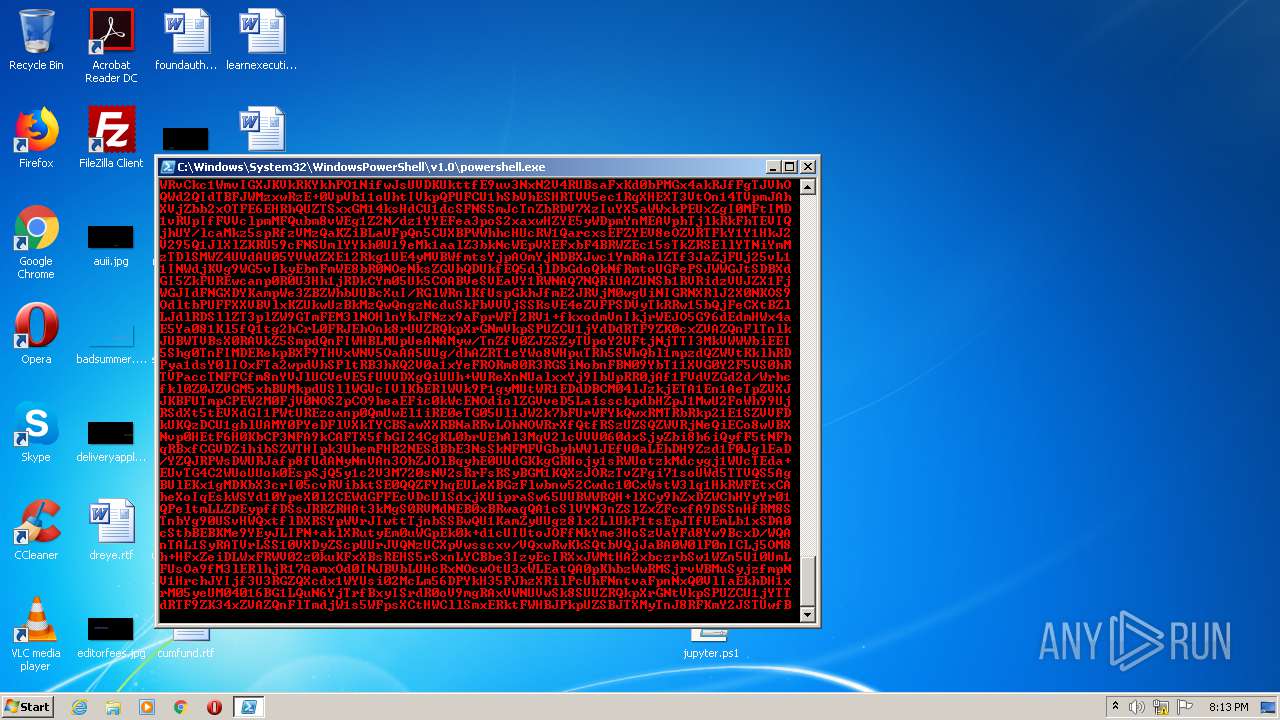The width and height of the screenshot is (1280, 720).
Task: Select the editorfees.jpg file
Action: [111, 638]
